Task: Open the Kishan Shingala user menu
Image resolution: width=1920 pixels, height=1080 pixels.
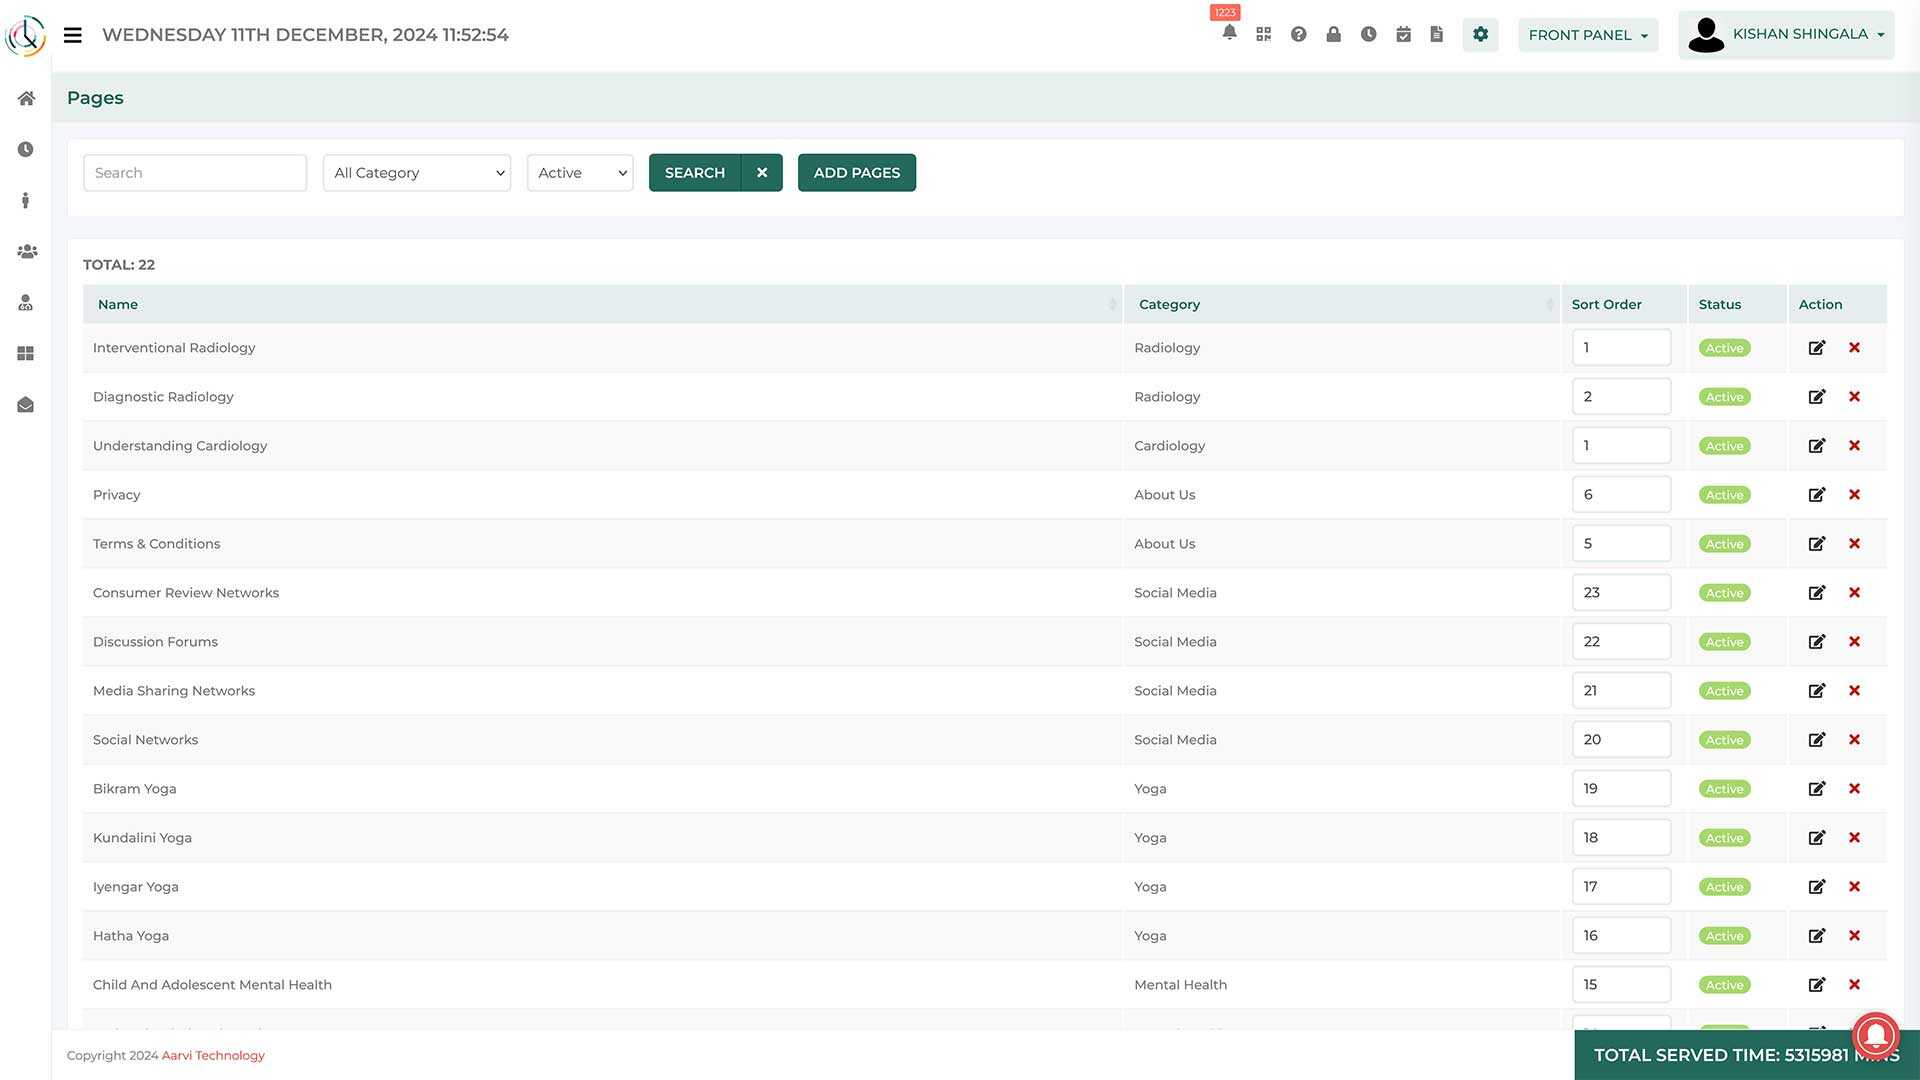Action: [1786, 35]
